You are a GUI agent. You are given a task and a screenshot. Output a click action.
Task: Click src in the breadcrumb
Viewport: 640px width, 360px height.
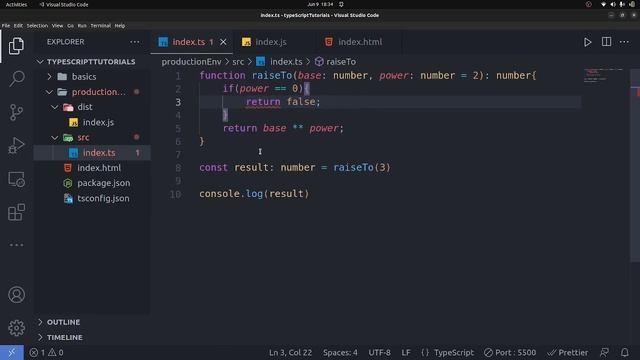(x=238, y=62)
